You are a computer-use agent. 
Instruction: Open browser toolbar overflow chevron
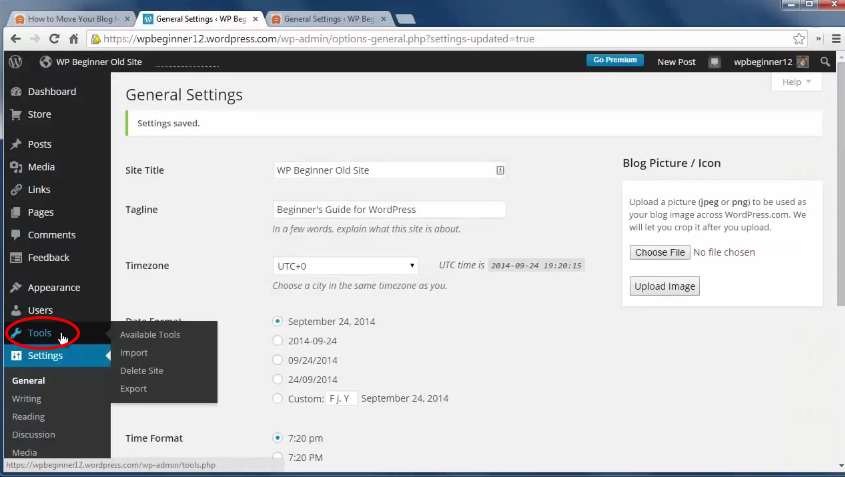click(818, 39)
